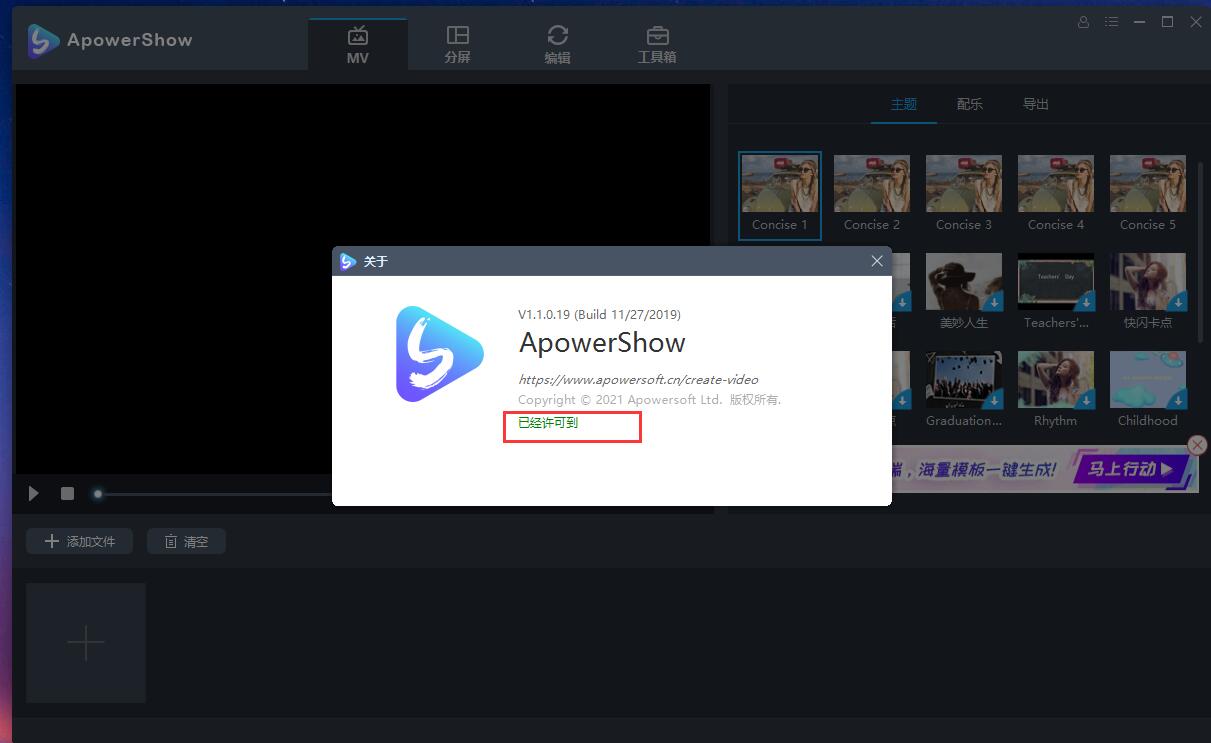This screenshot has height=743, width=1211.
Task: Open the apowersoft.cn create-video link
Action: coord(638,380)
